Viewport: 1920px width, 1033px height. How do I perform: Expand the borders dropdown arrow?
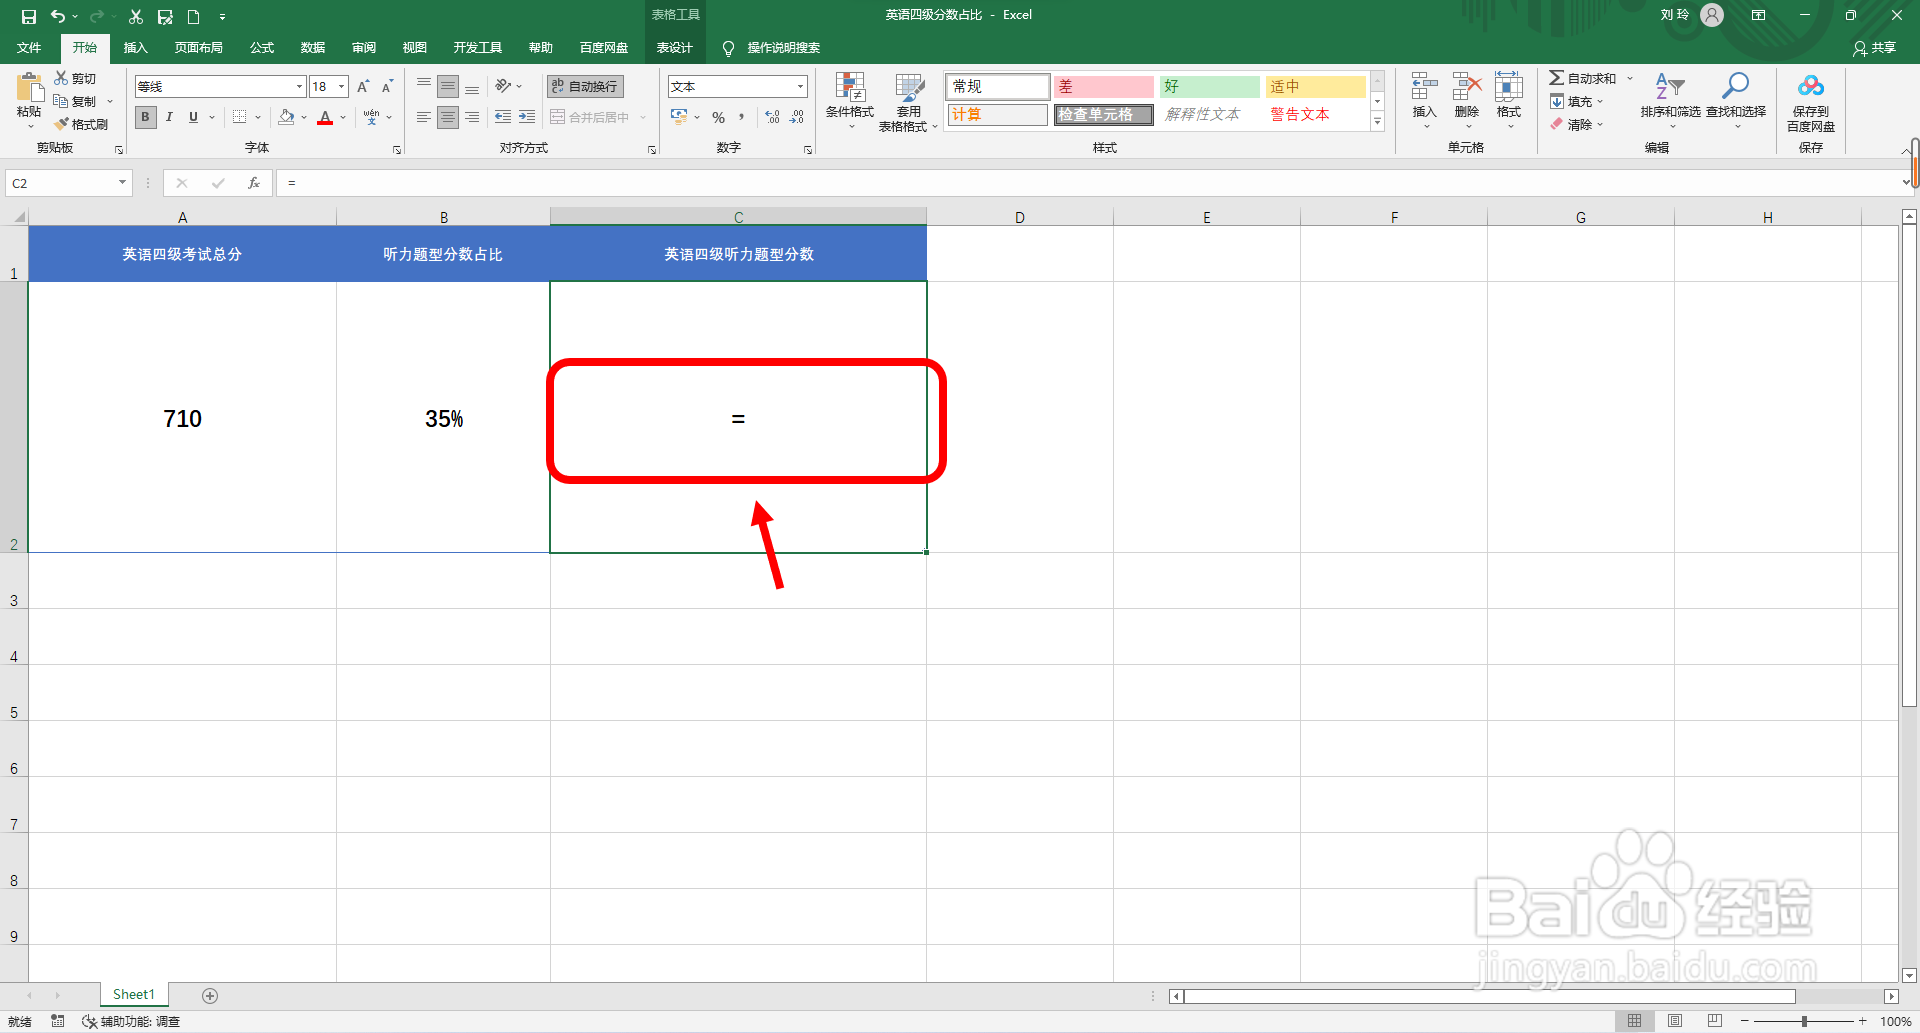[x=258, y=117]
